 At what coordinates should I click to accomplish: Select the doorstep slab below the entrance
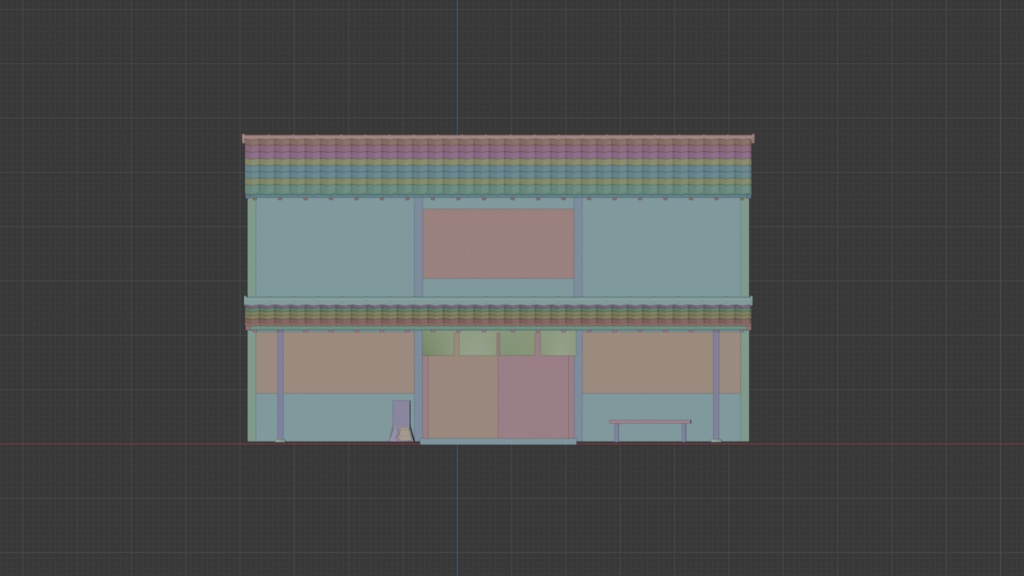click(498, 442)
